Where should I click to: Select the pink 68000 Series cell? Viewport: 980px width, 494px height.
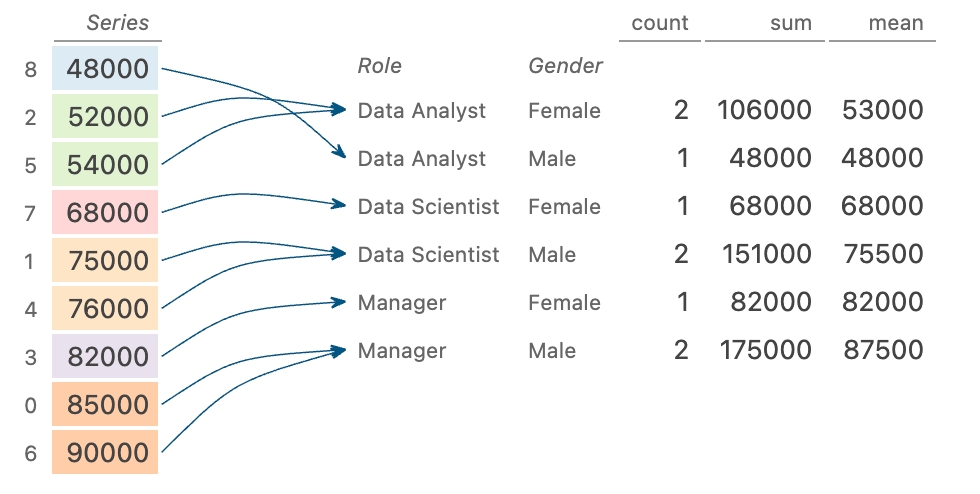108,213
